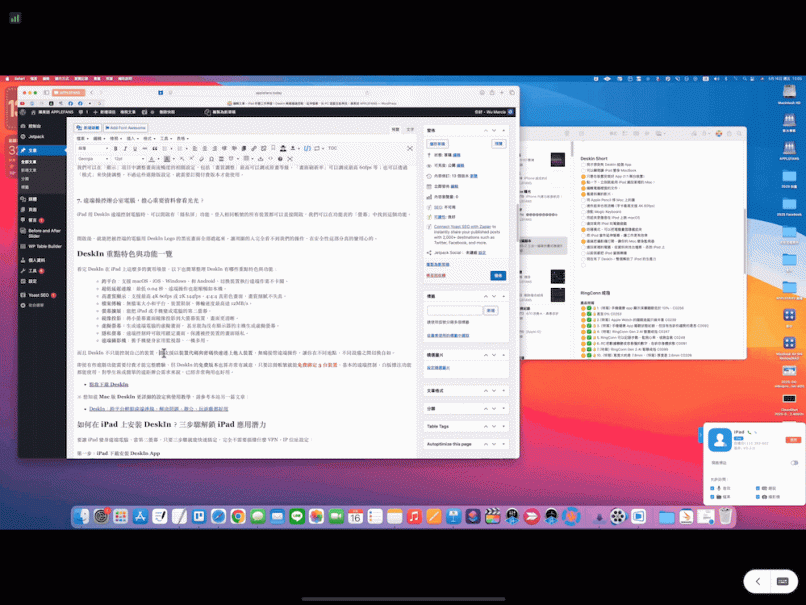
Task: Open WP Table Builder in the sidebar
Action: click(45, 245)
